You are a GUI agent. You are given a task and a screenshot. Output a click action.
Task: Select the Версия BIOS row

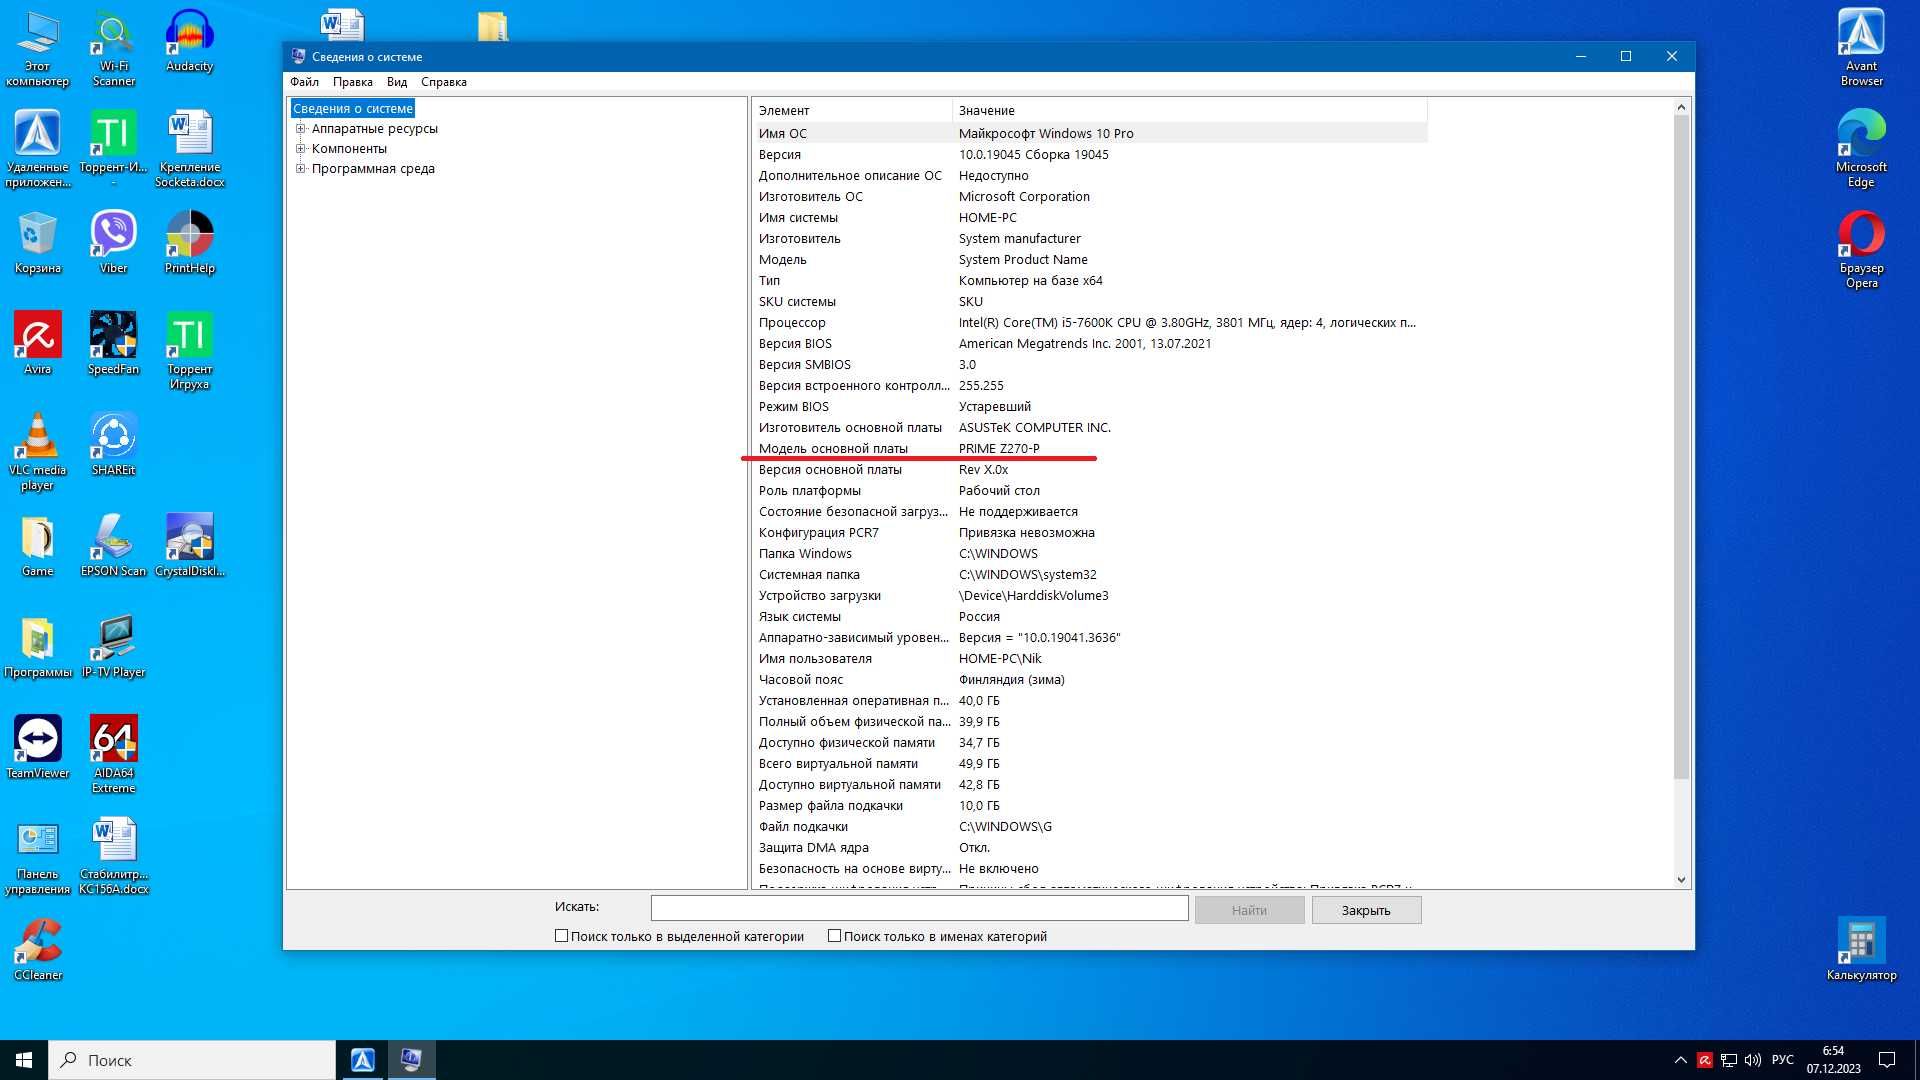pyautogui.click(x=1089, y=343)
